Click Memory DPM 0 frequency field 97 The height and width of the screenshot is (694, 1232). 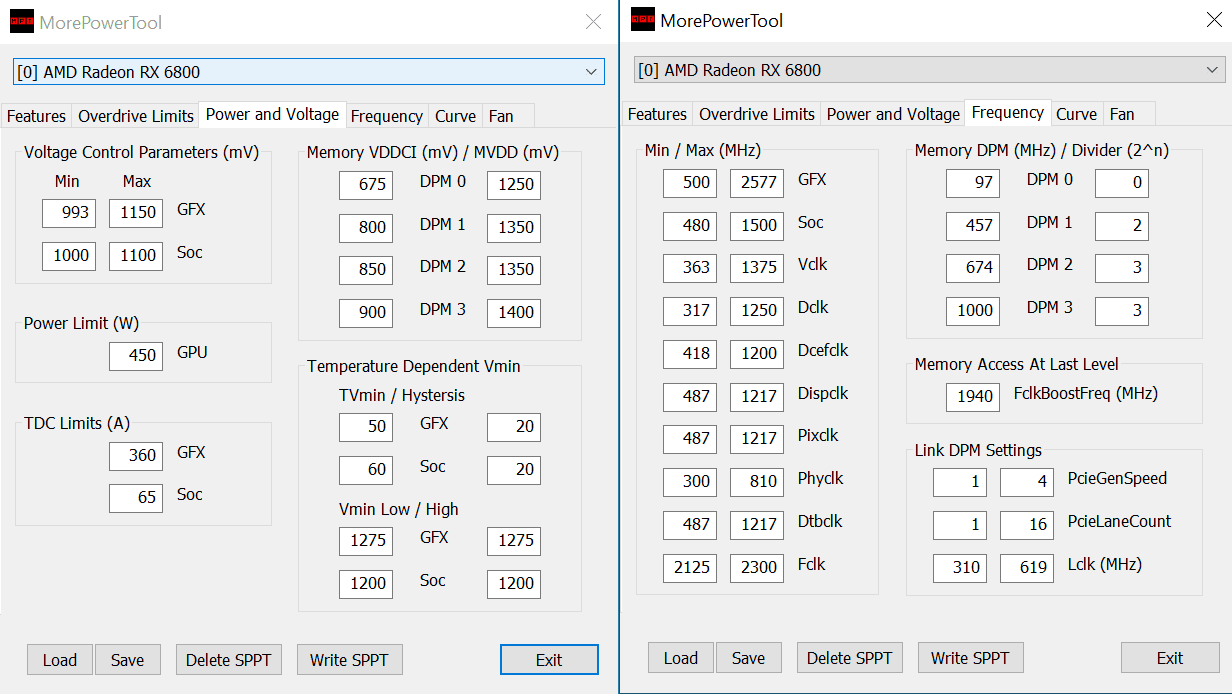(973, 183)
